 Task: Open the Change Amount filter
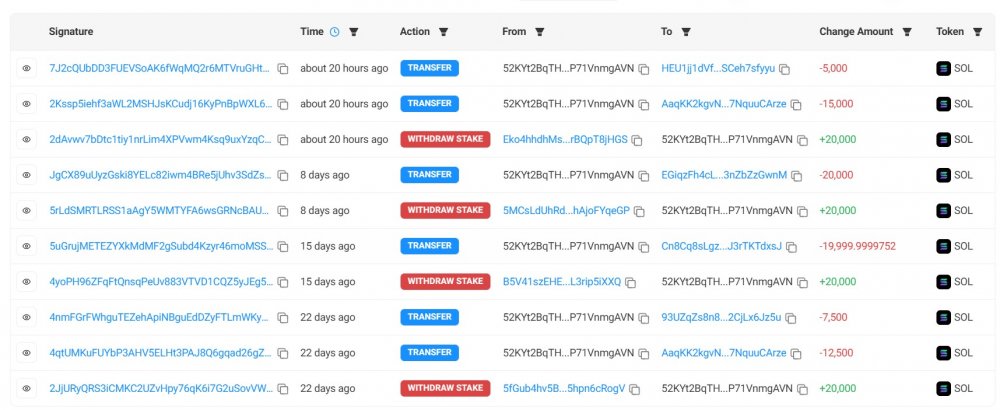[x=907, y=32]
